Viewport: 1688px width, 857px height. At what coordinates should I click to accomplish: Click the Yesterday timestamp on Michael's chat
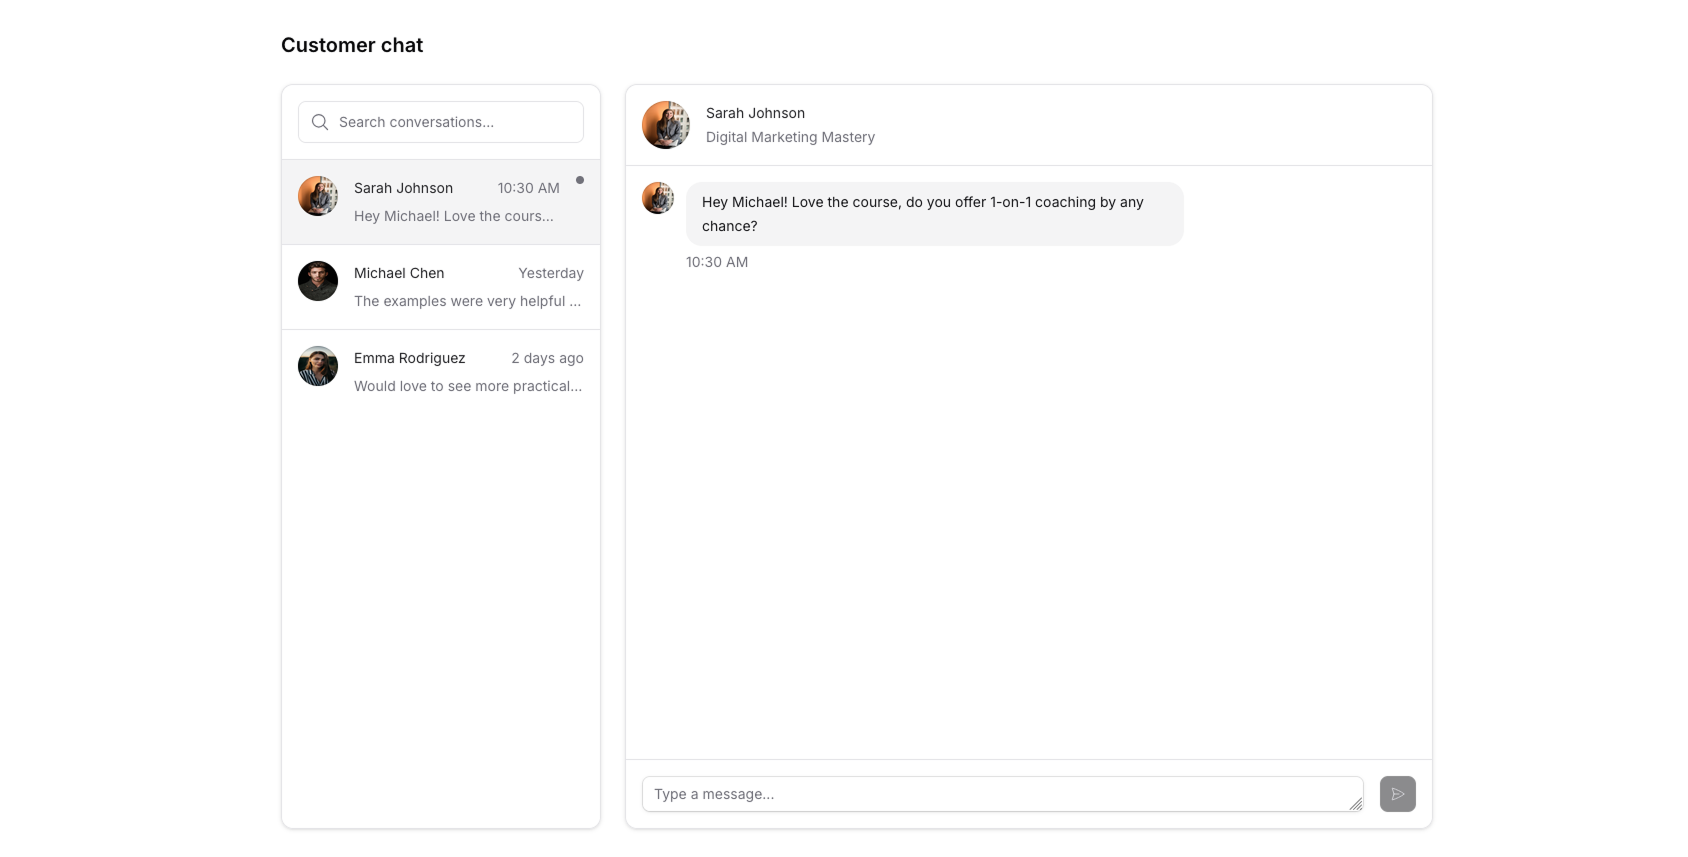coord(550,273)
